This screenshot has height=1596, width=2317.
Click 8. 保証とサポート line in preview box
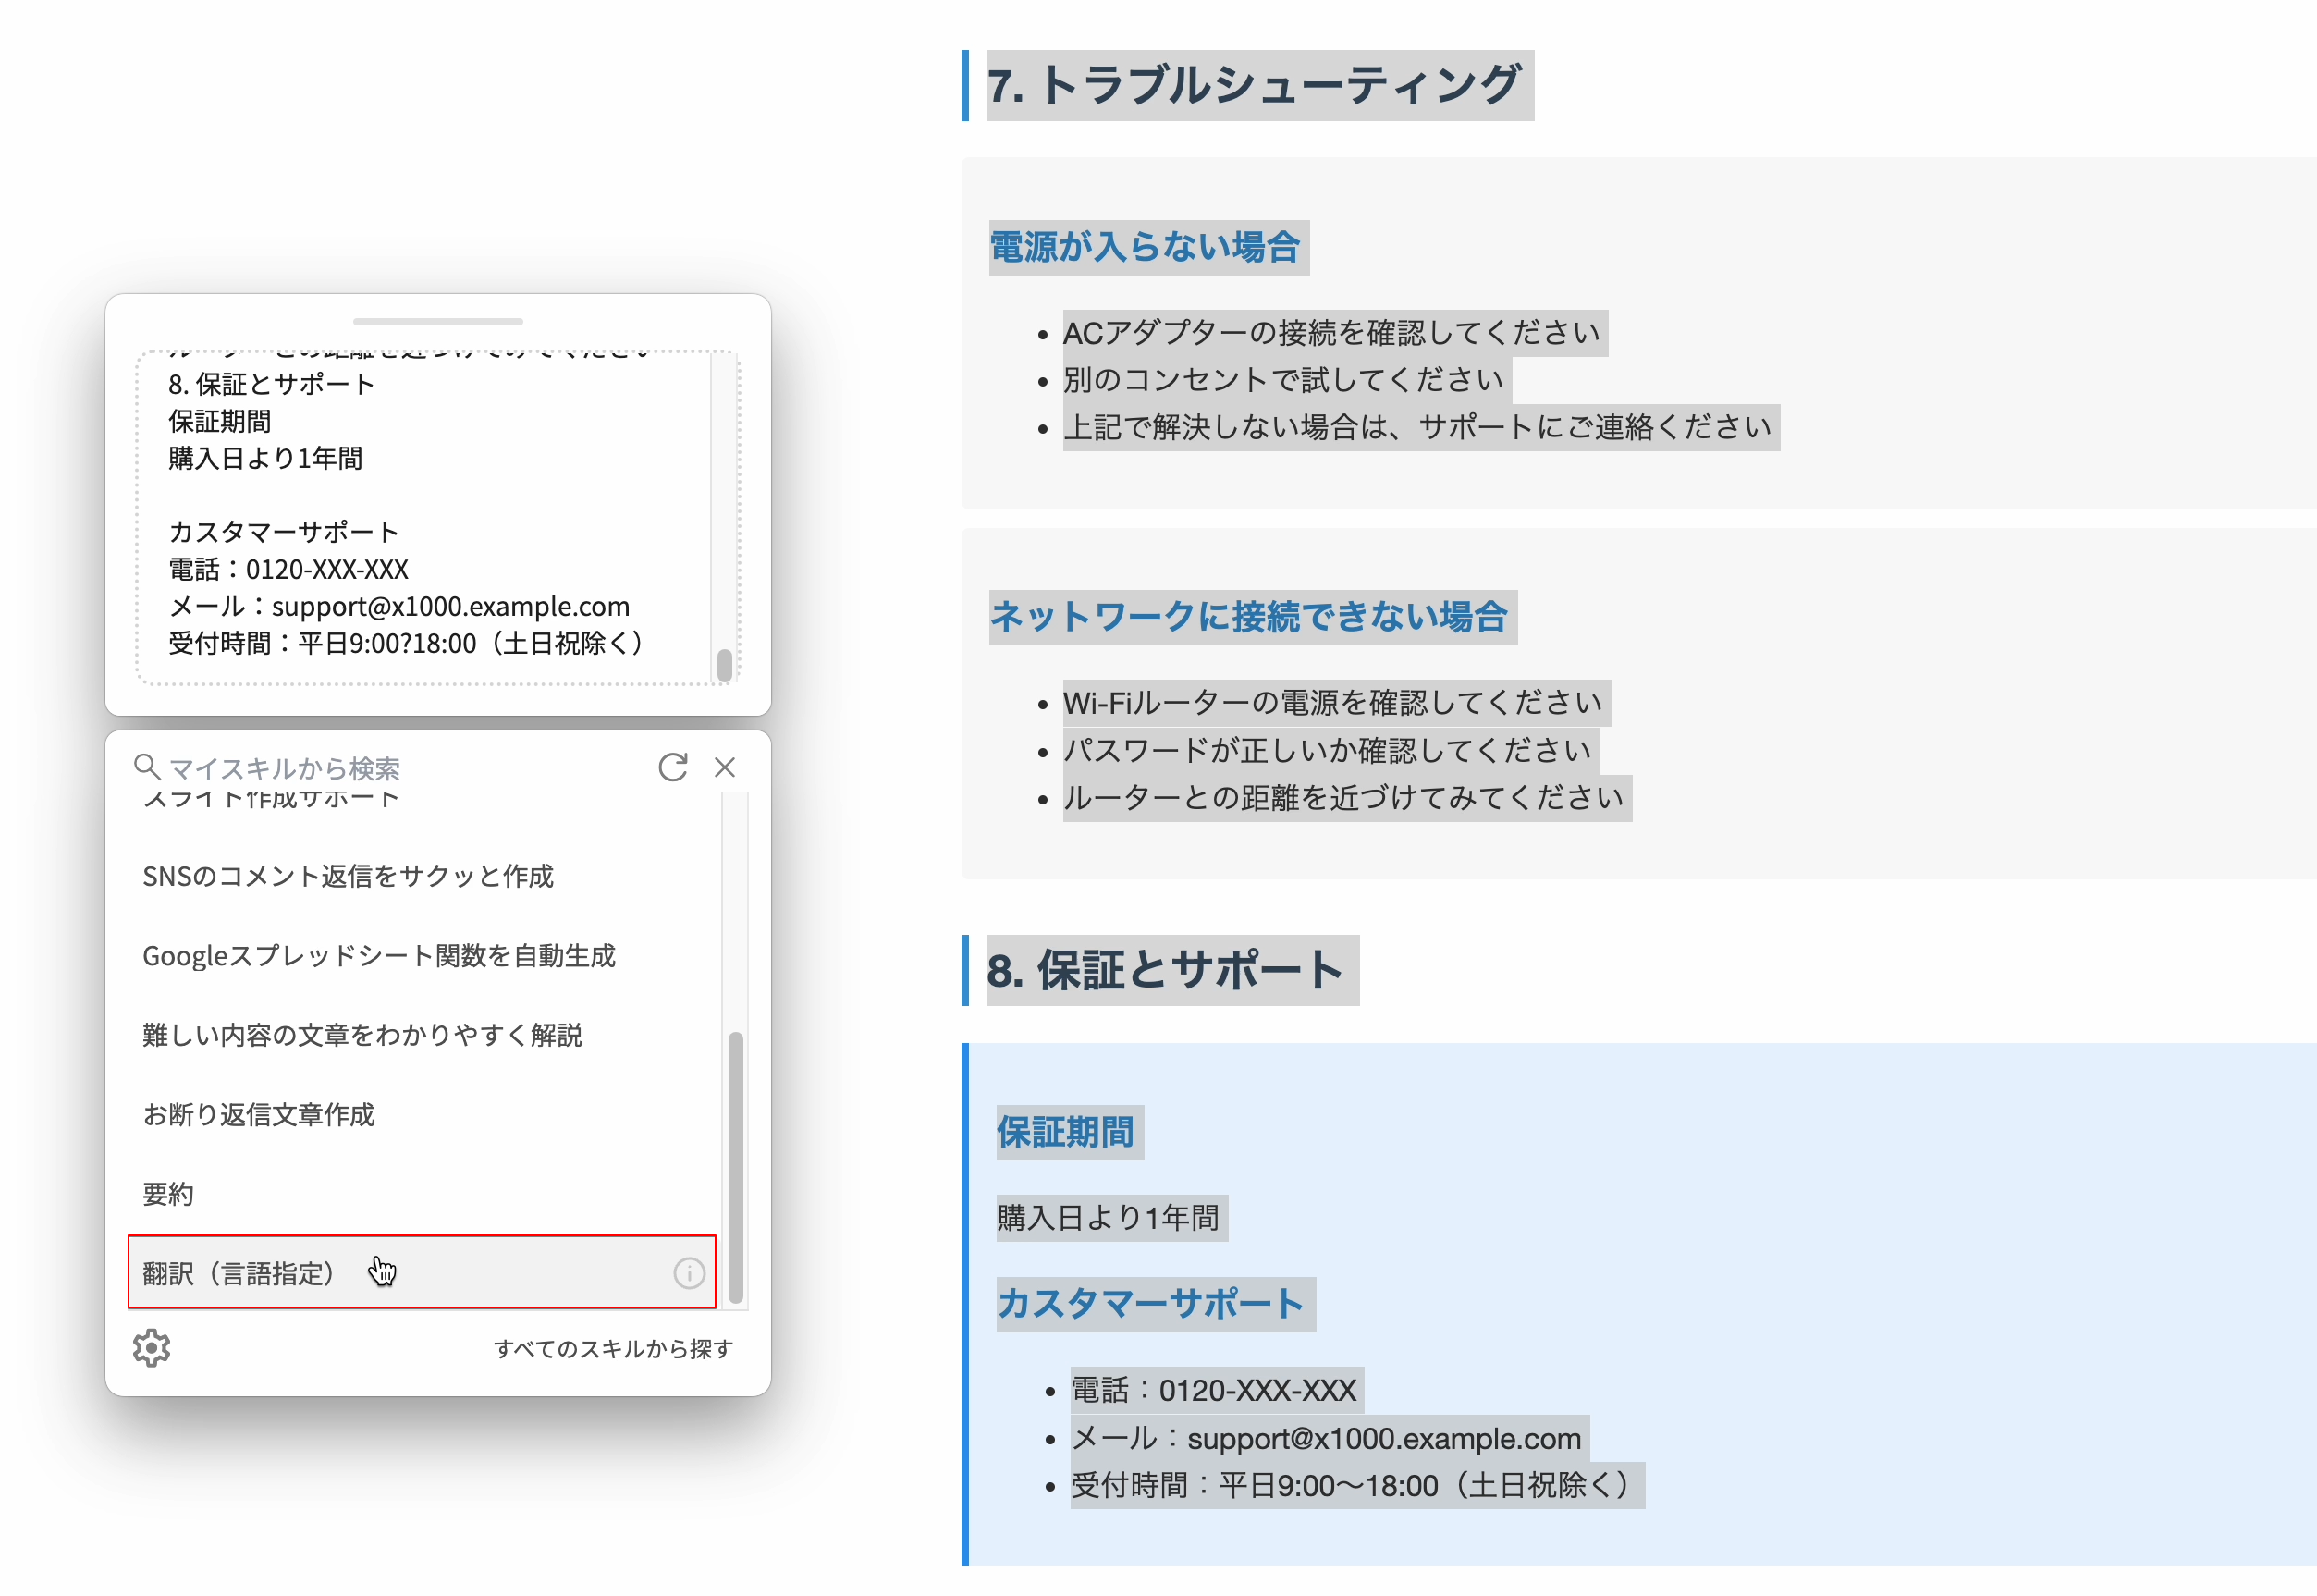(272, 384)
